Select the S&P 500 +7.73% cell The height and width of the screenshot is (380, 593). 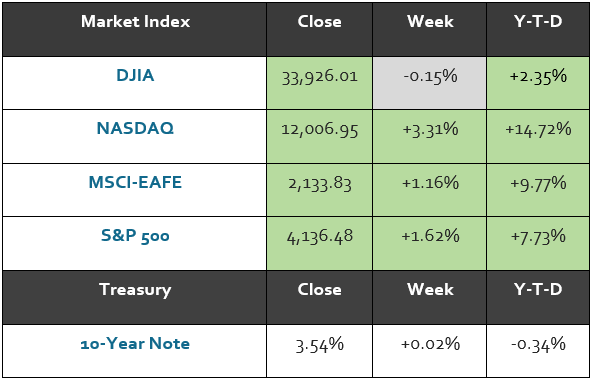pos(538,244)
